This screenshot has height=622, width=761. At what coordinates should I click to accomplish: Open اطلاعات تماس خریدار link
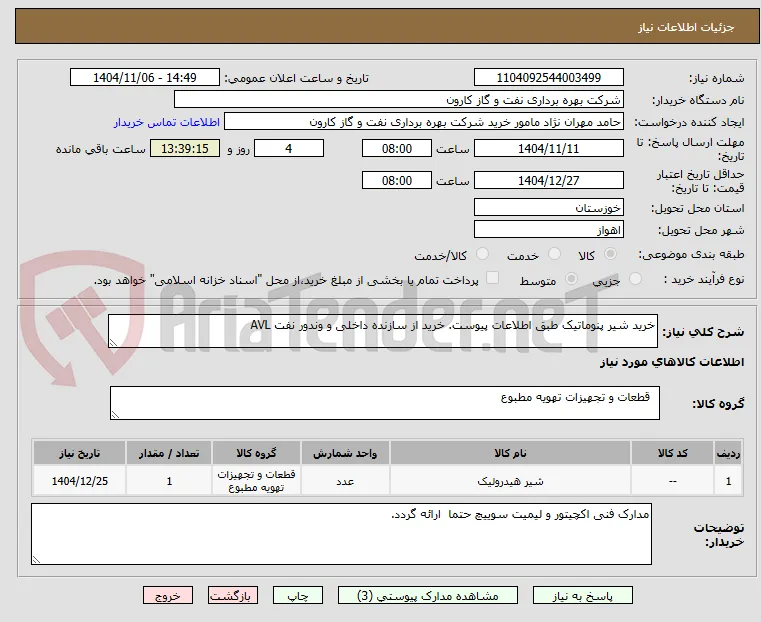point(167,122)
